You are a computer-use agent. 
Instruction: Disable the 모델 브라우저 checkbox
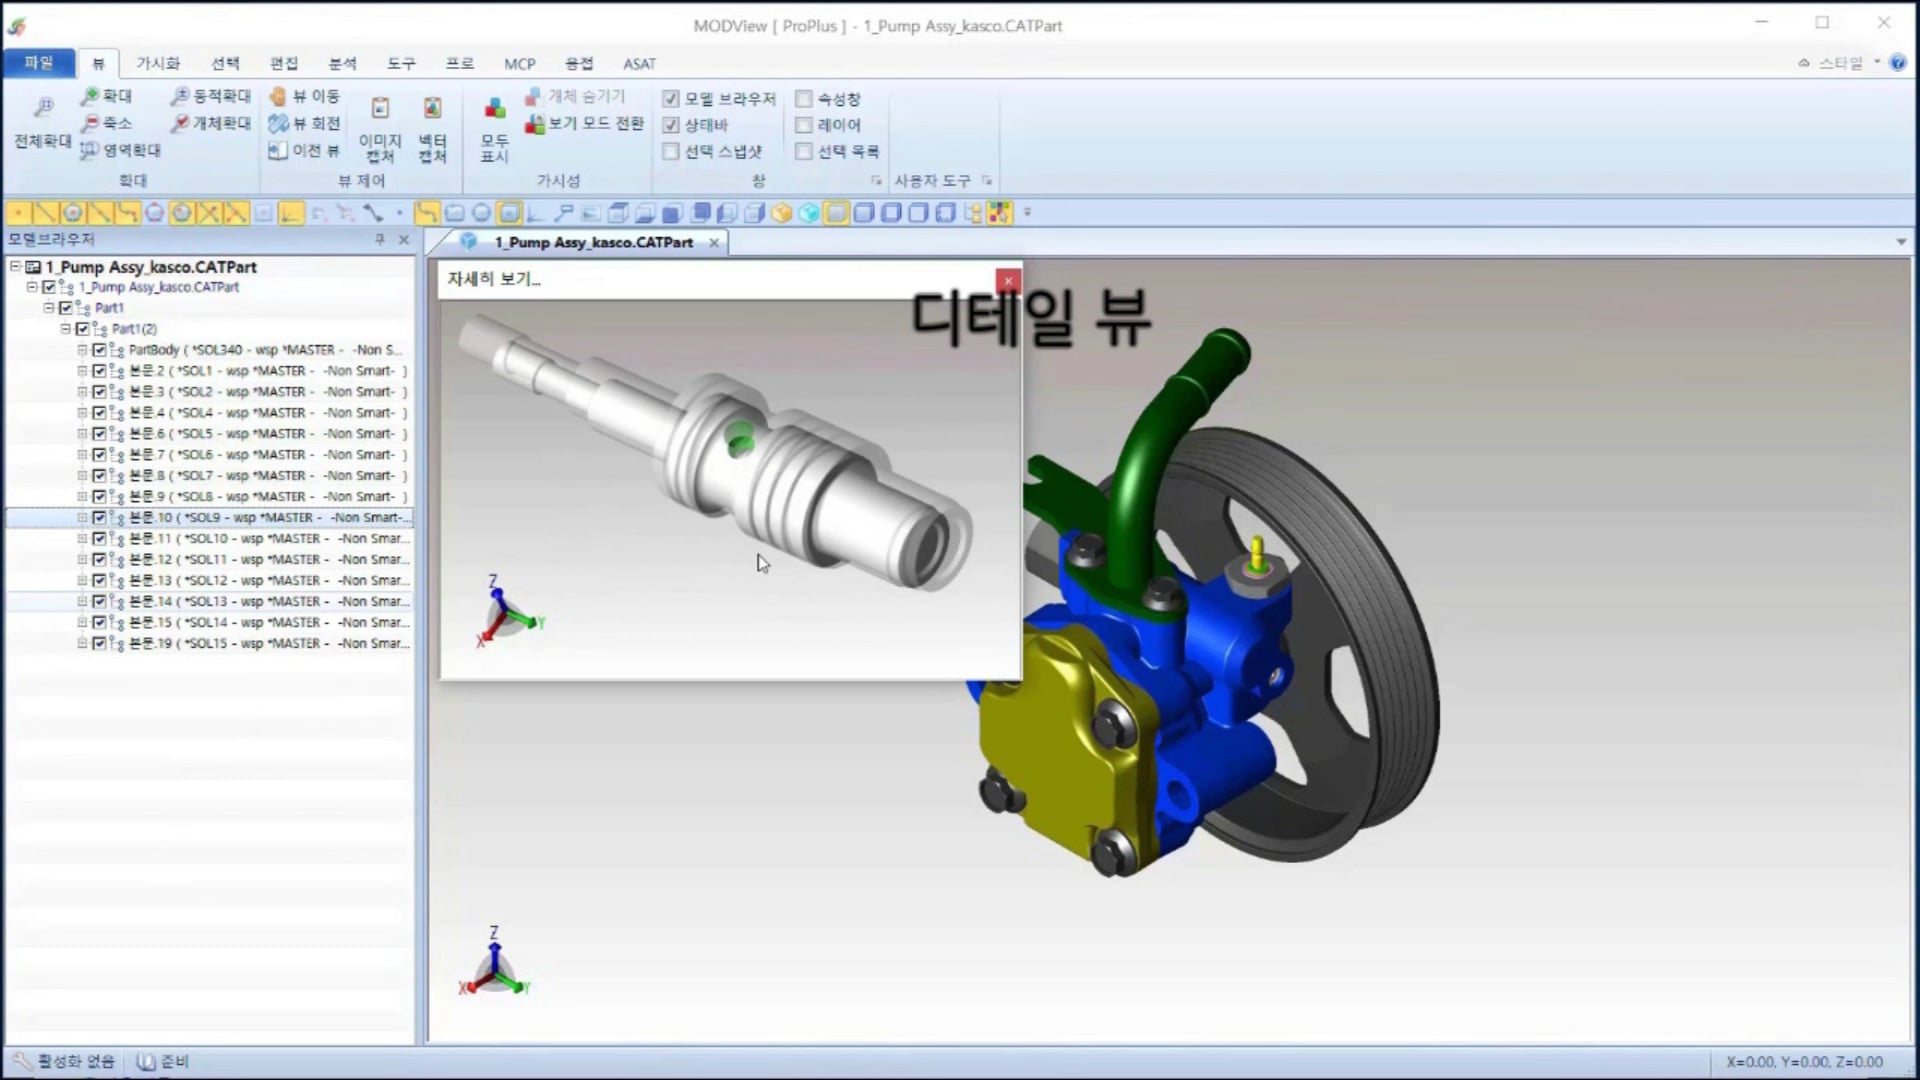pos(671,98)
